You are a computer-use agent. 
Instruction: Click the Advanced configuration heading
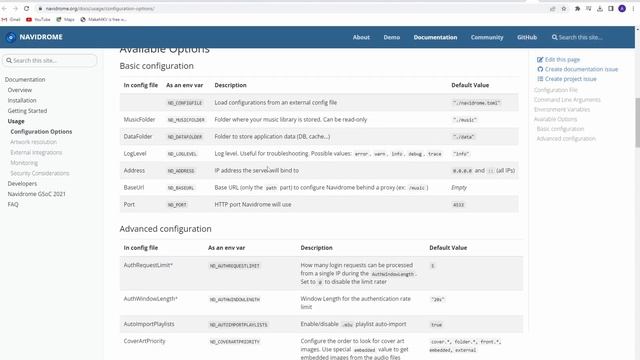click(165, 229)
